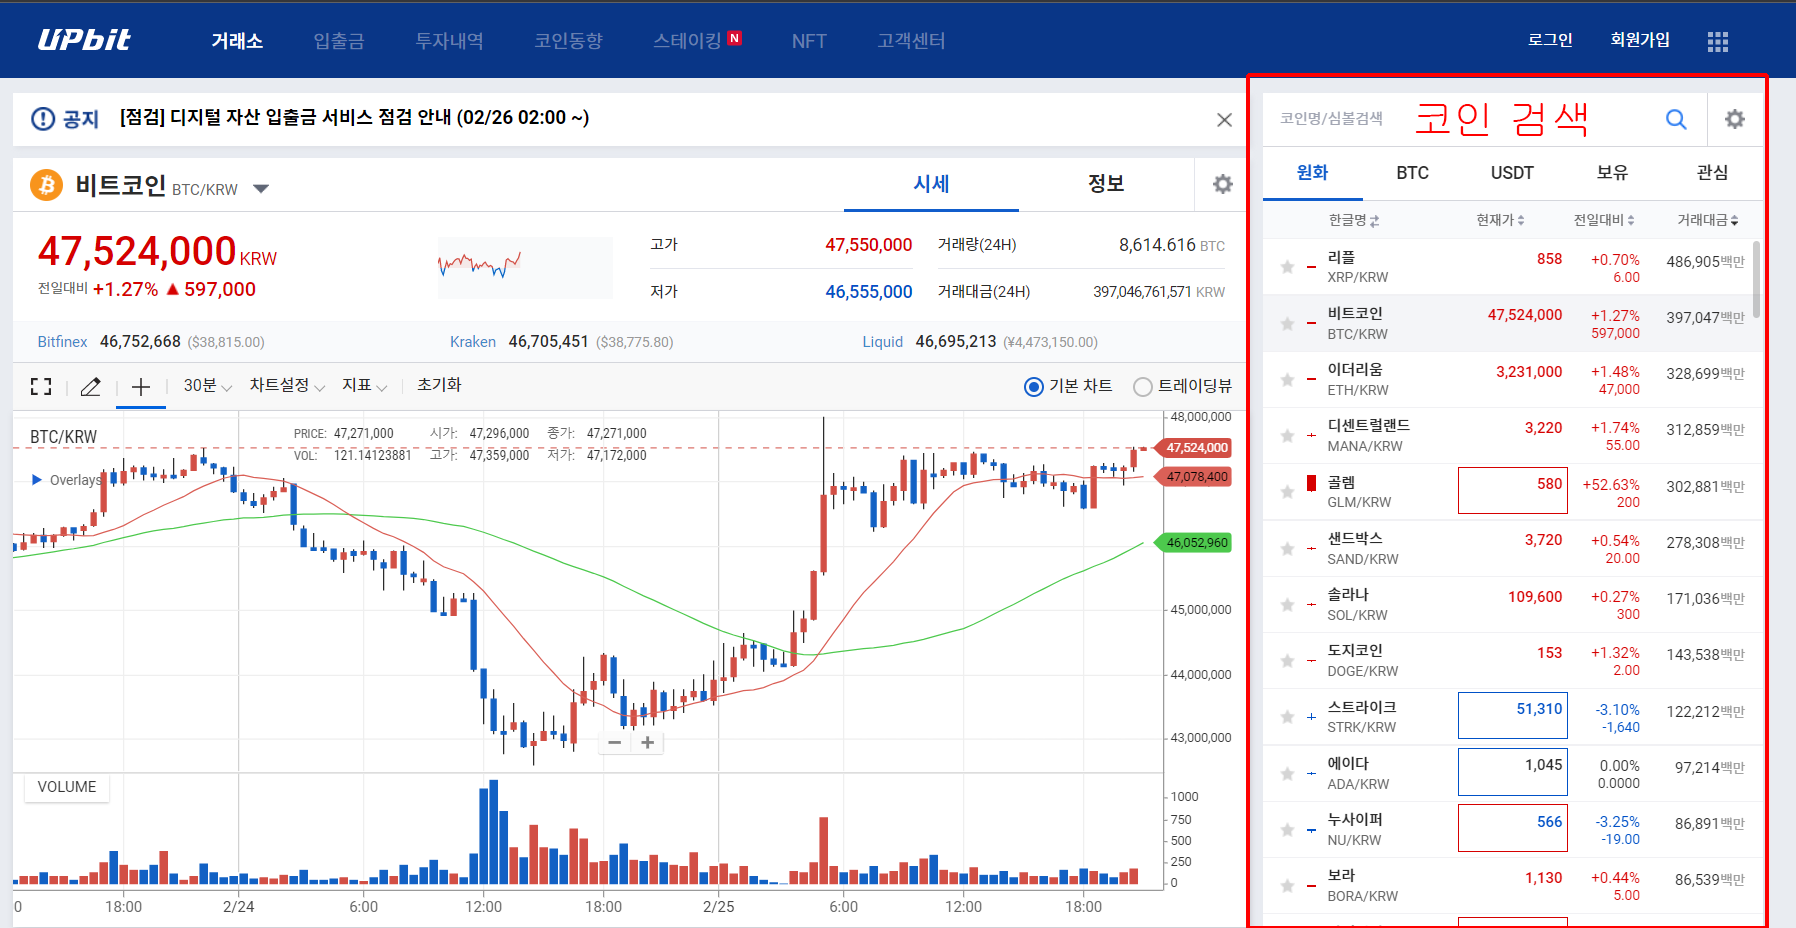This screenshot has height=928, width=1796.
Task: Click the coin list scrollbar
Action: click(1757, 280)
